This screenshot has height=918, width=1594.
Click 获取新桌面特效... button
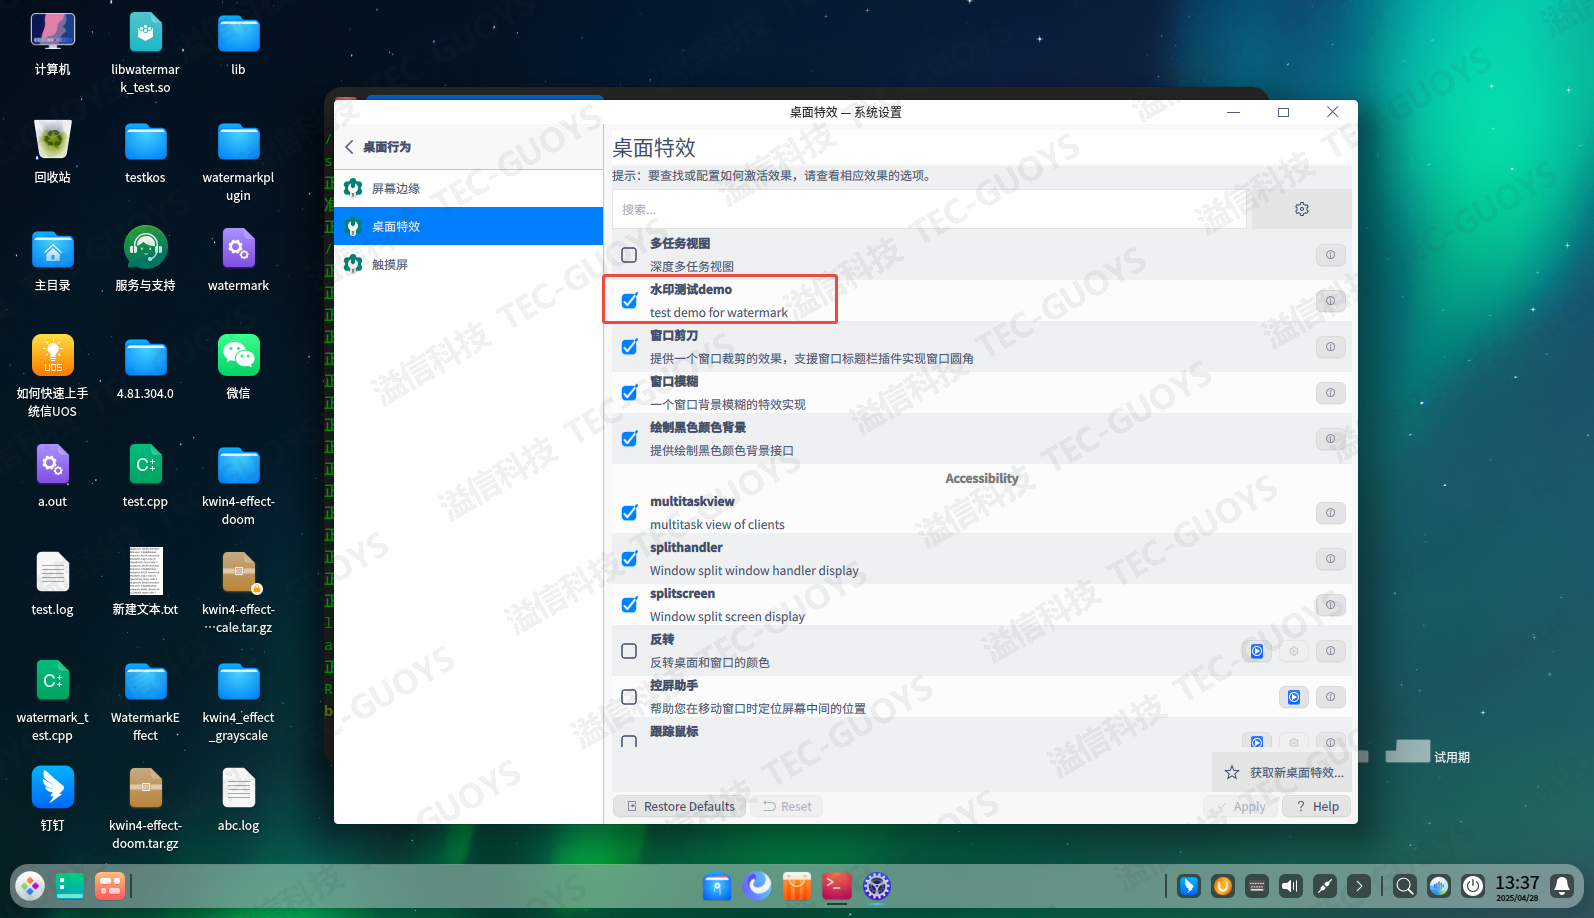[x=1284, y=772]
